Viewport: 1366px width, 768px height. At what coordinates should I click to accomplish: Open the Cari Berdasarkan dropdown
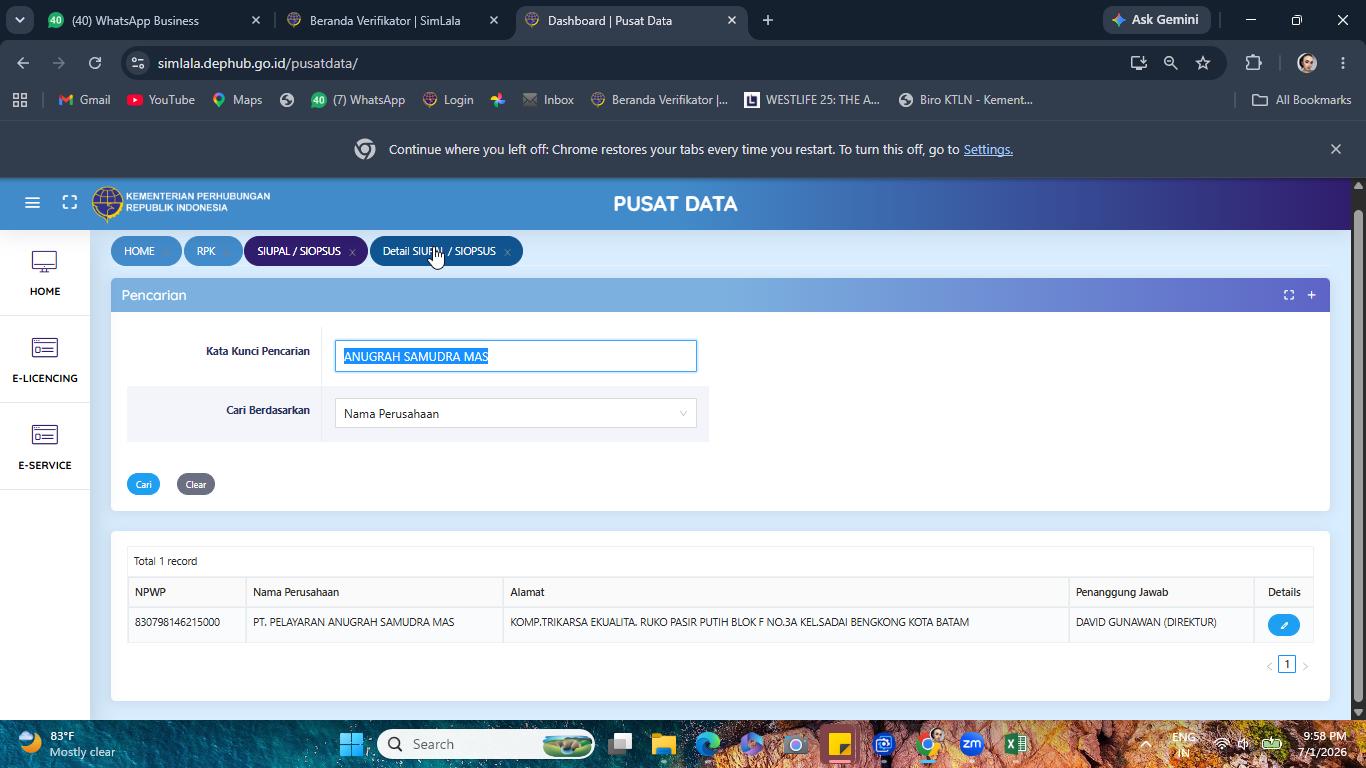(516, 413)
